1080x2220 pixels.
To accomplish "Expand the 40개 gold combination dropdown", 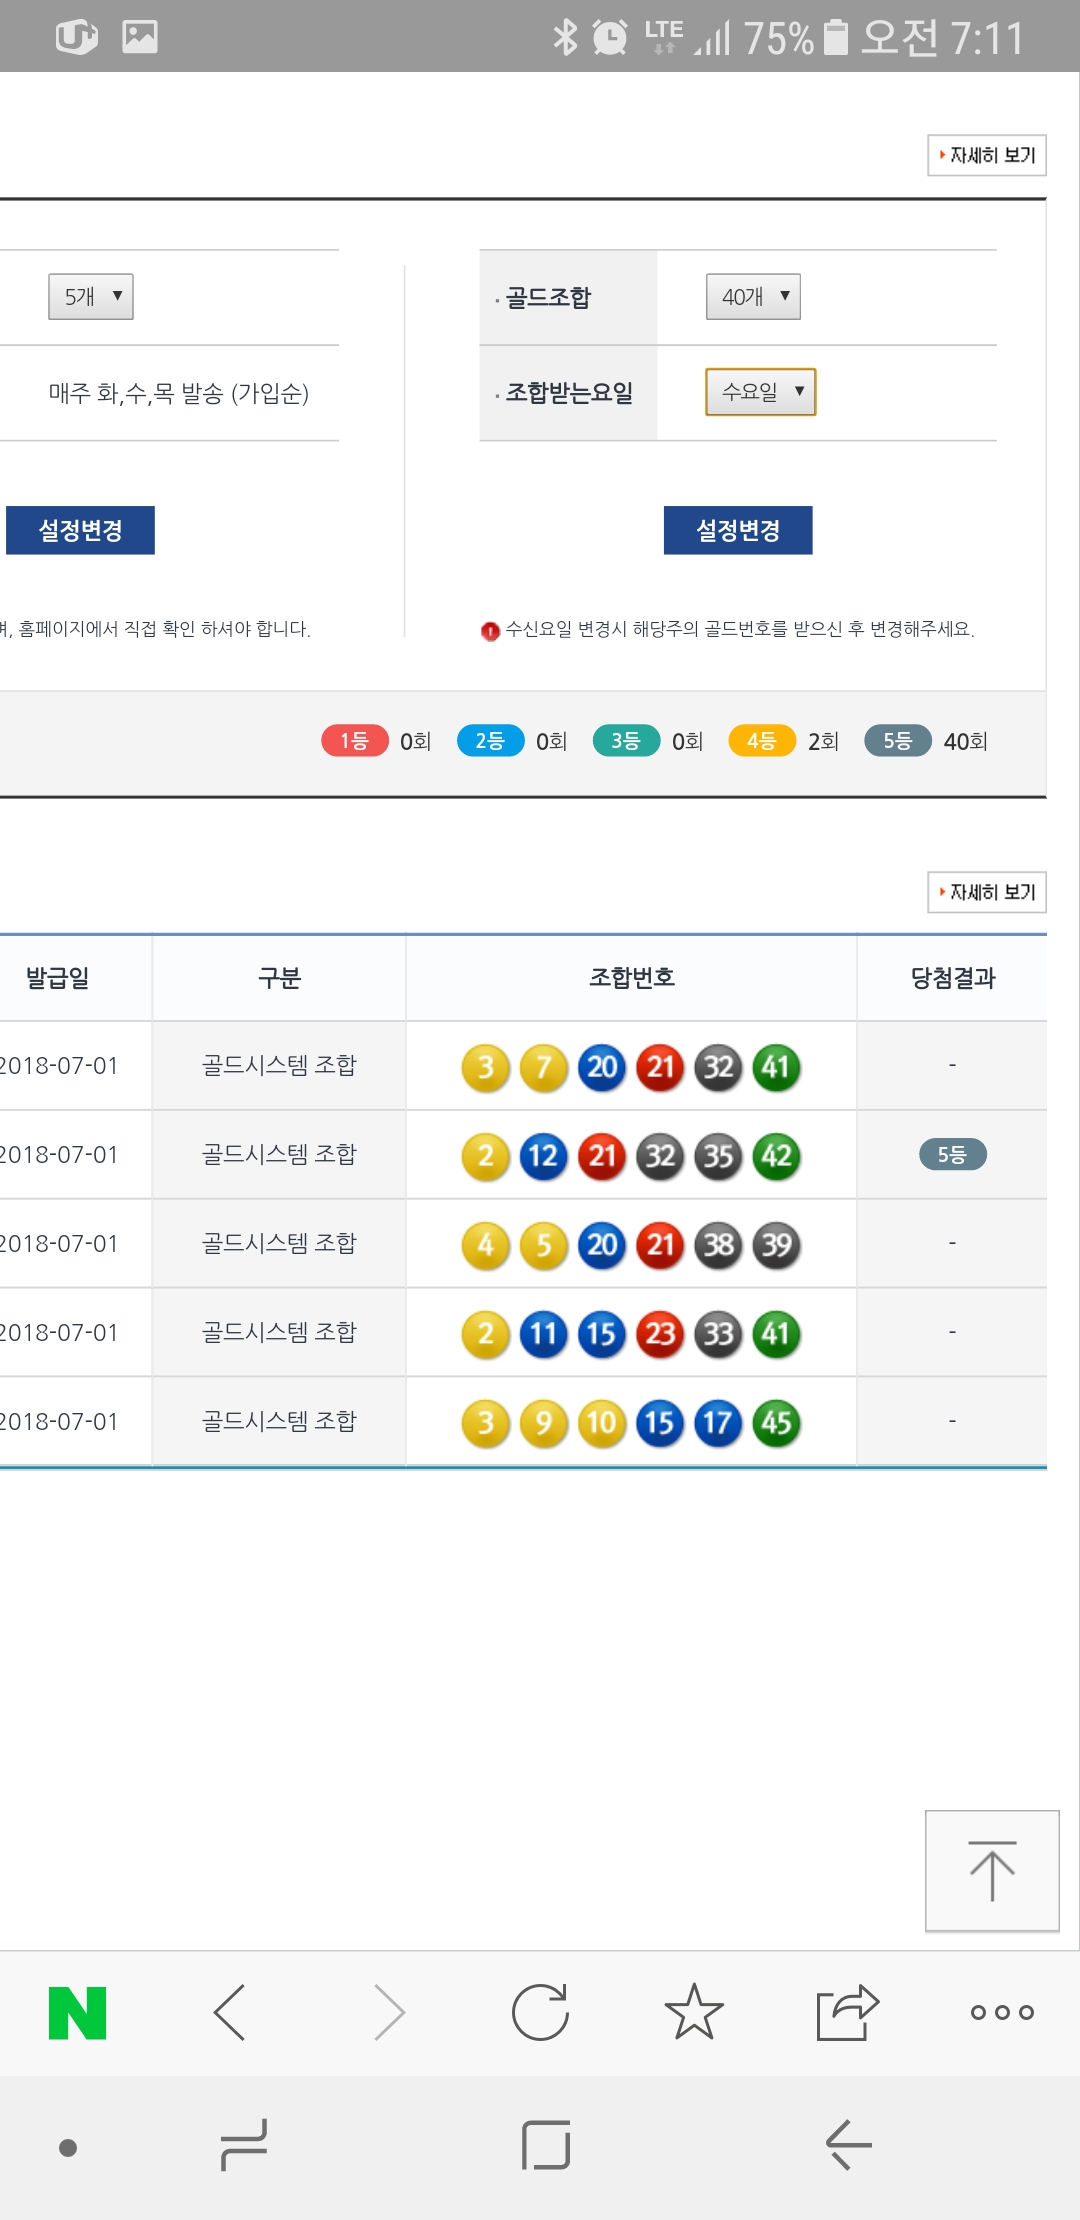I will [753, 297].
